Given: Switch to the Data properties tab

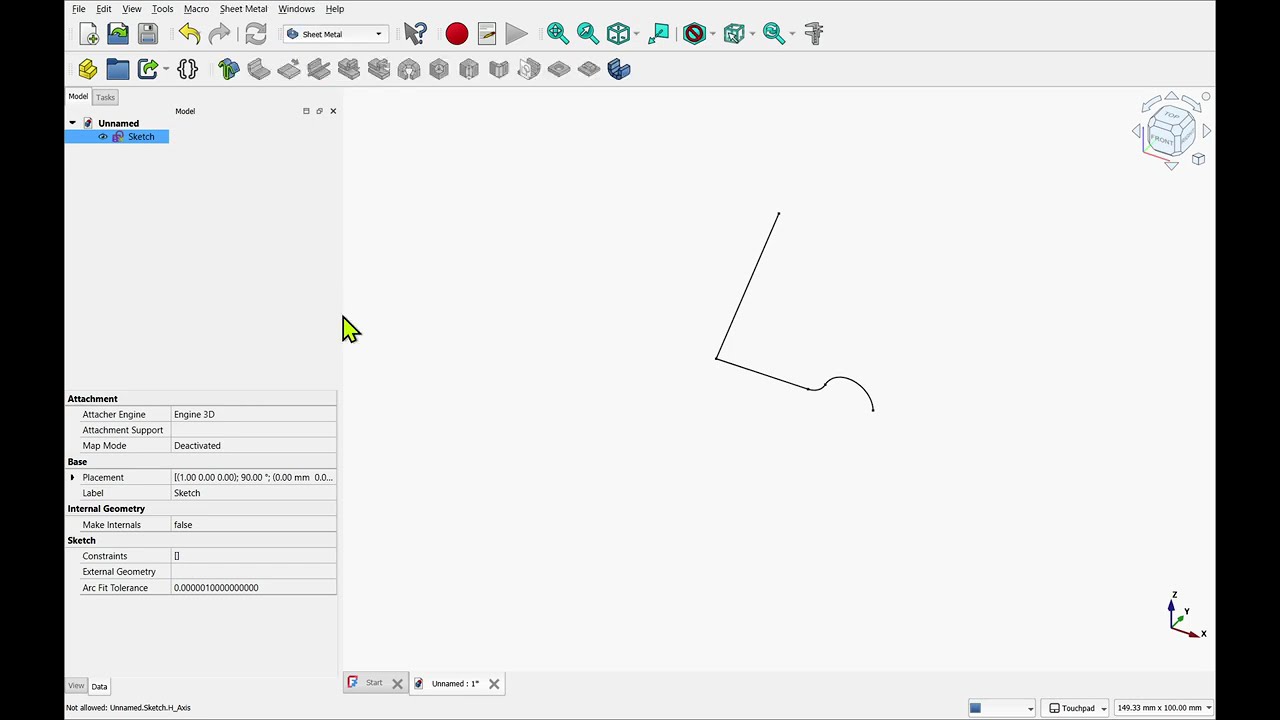Looking at the screenshot, I should (x=99, y=686).
